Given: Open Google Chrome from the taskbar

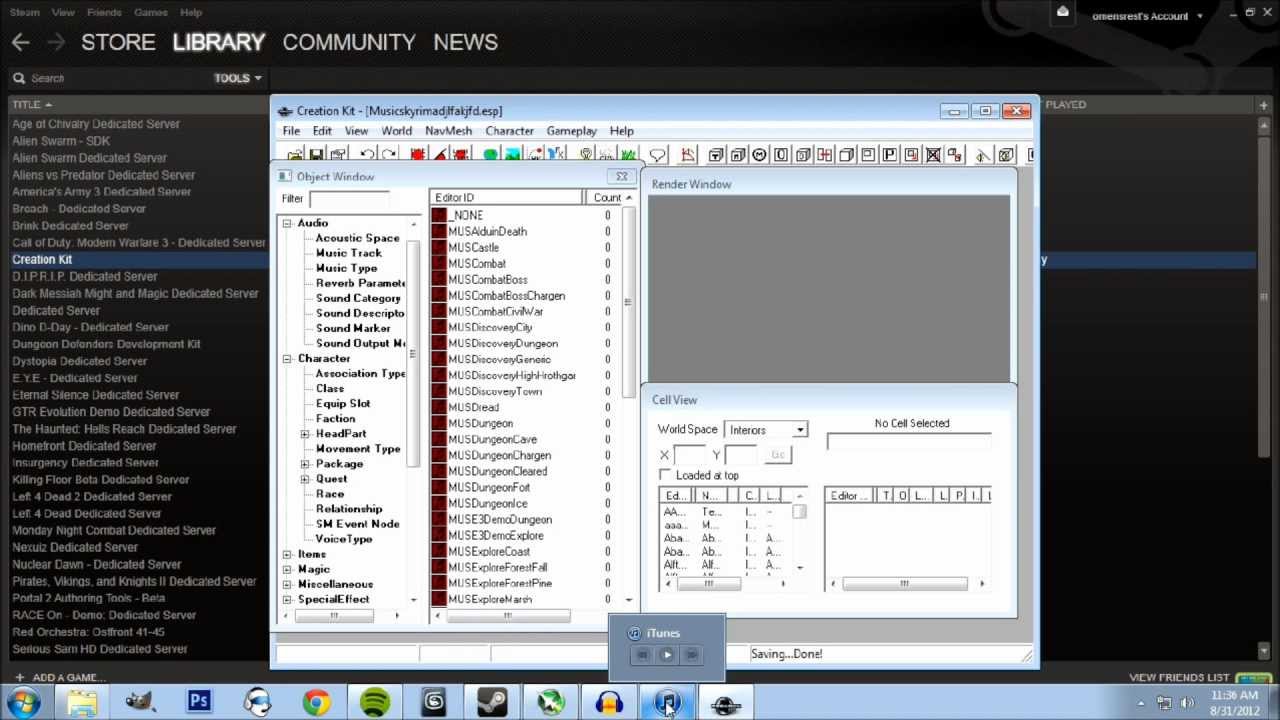Looking at the screenshot, I should point(317,703).
